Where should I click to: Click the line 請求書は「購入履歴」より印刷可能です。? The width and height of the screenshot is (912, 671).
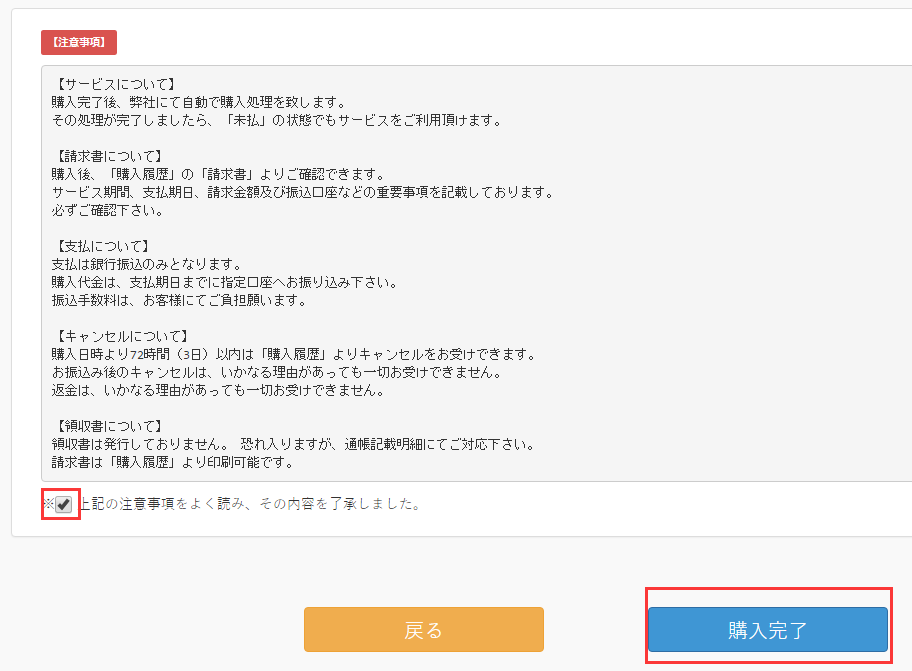pyautogui.click(x=173, y=462)
